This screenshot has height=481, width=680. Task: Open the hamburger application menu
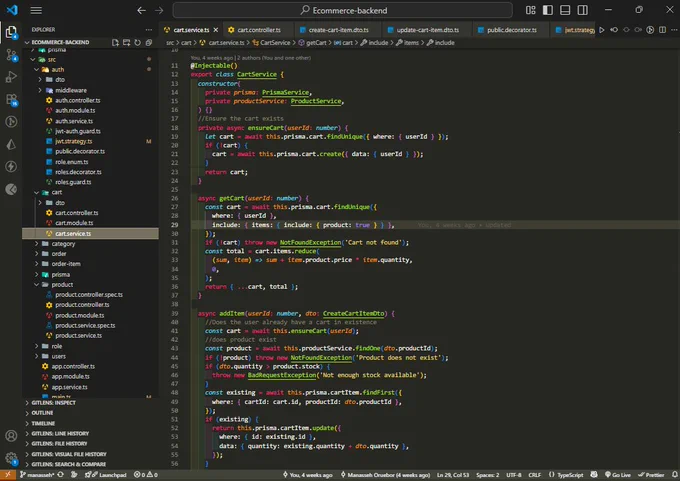click(x=36, y=10)
